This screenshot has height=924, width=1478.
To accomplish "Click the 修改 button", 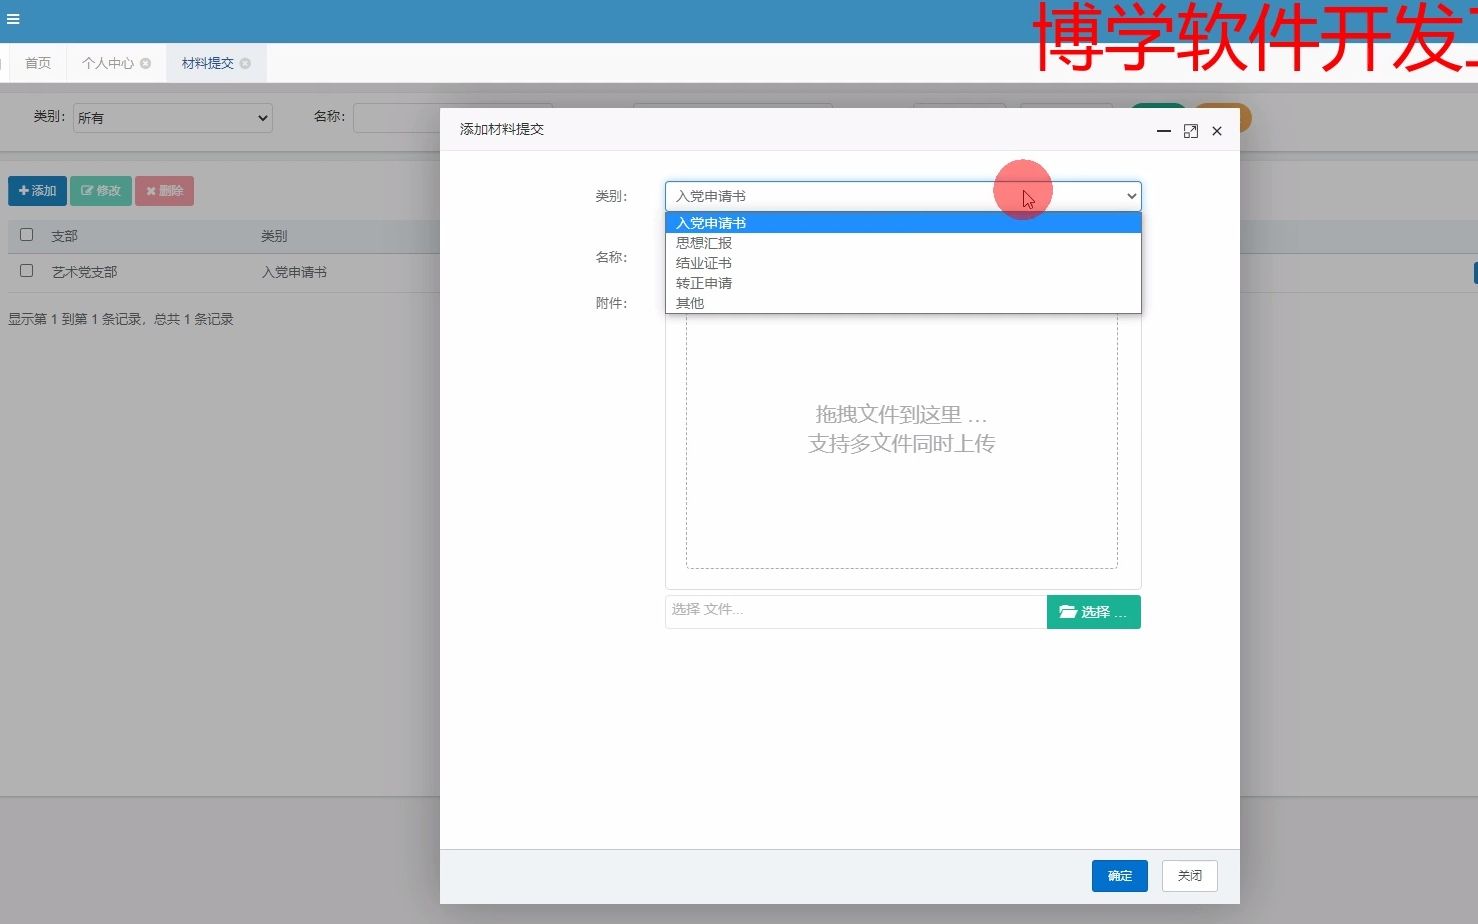I will click(101, 191).
